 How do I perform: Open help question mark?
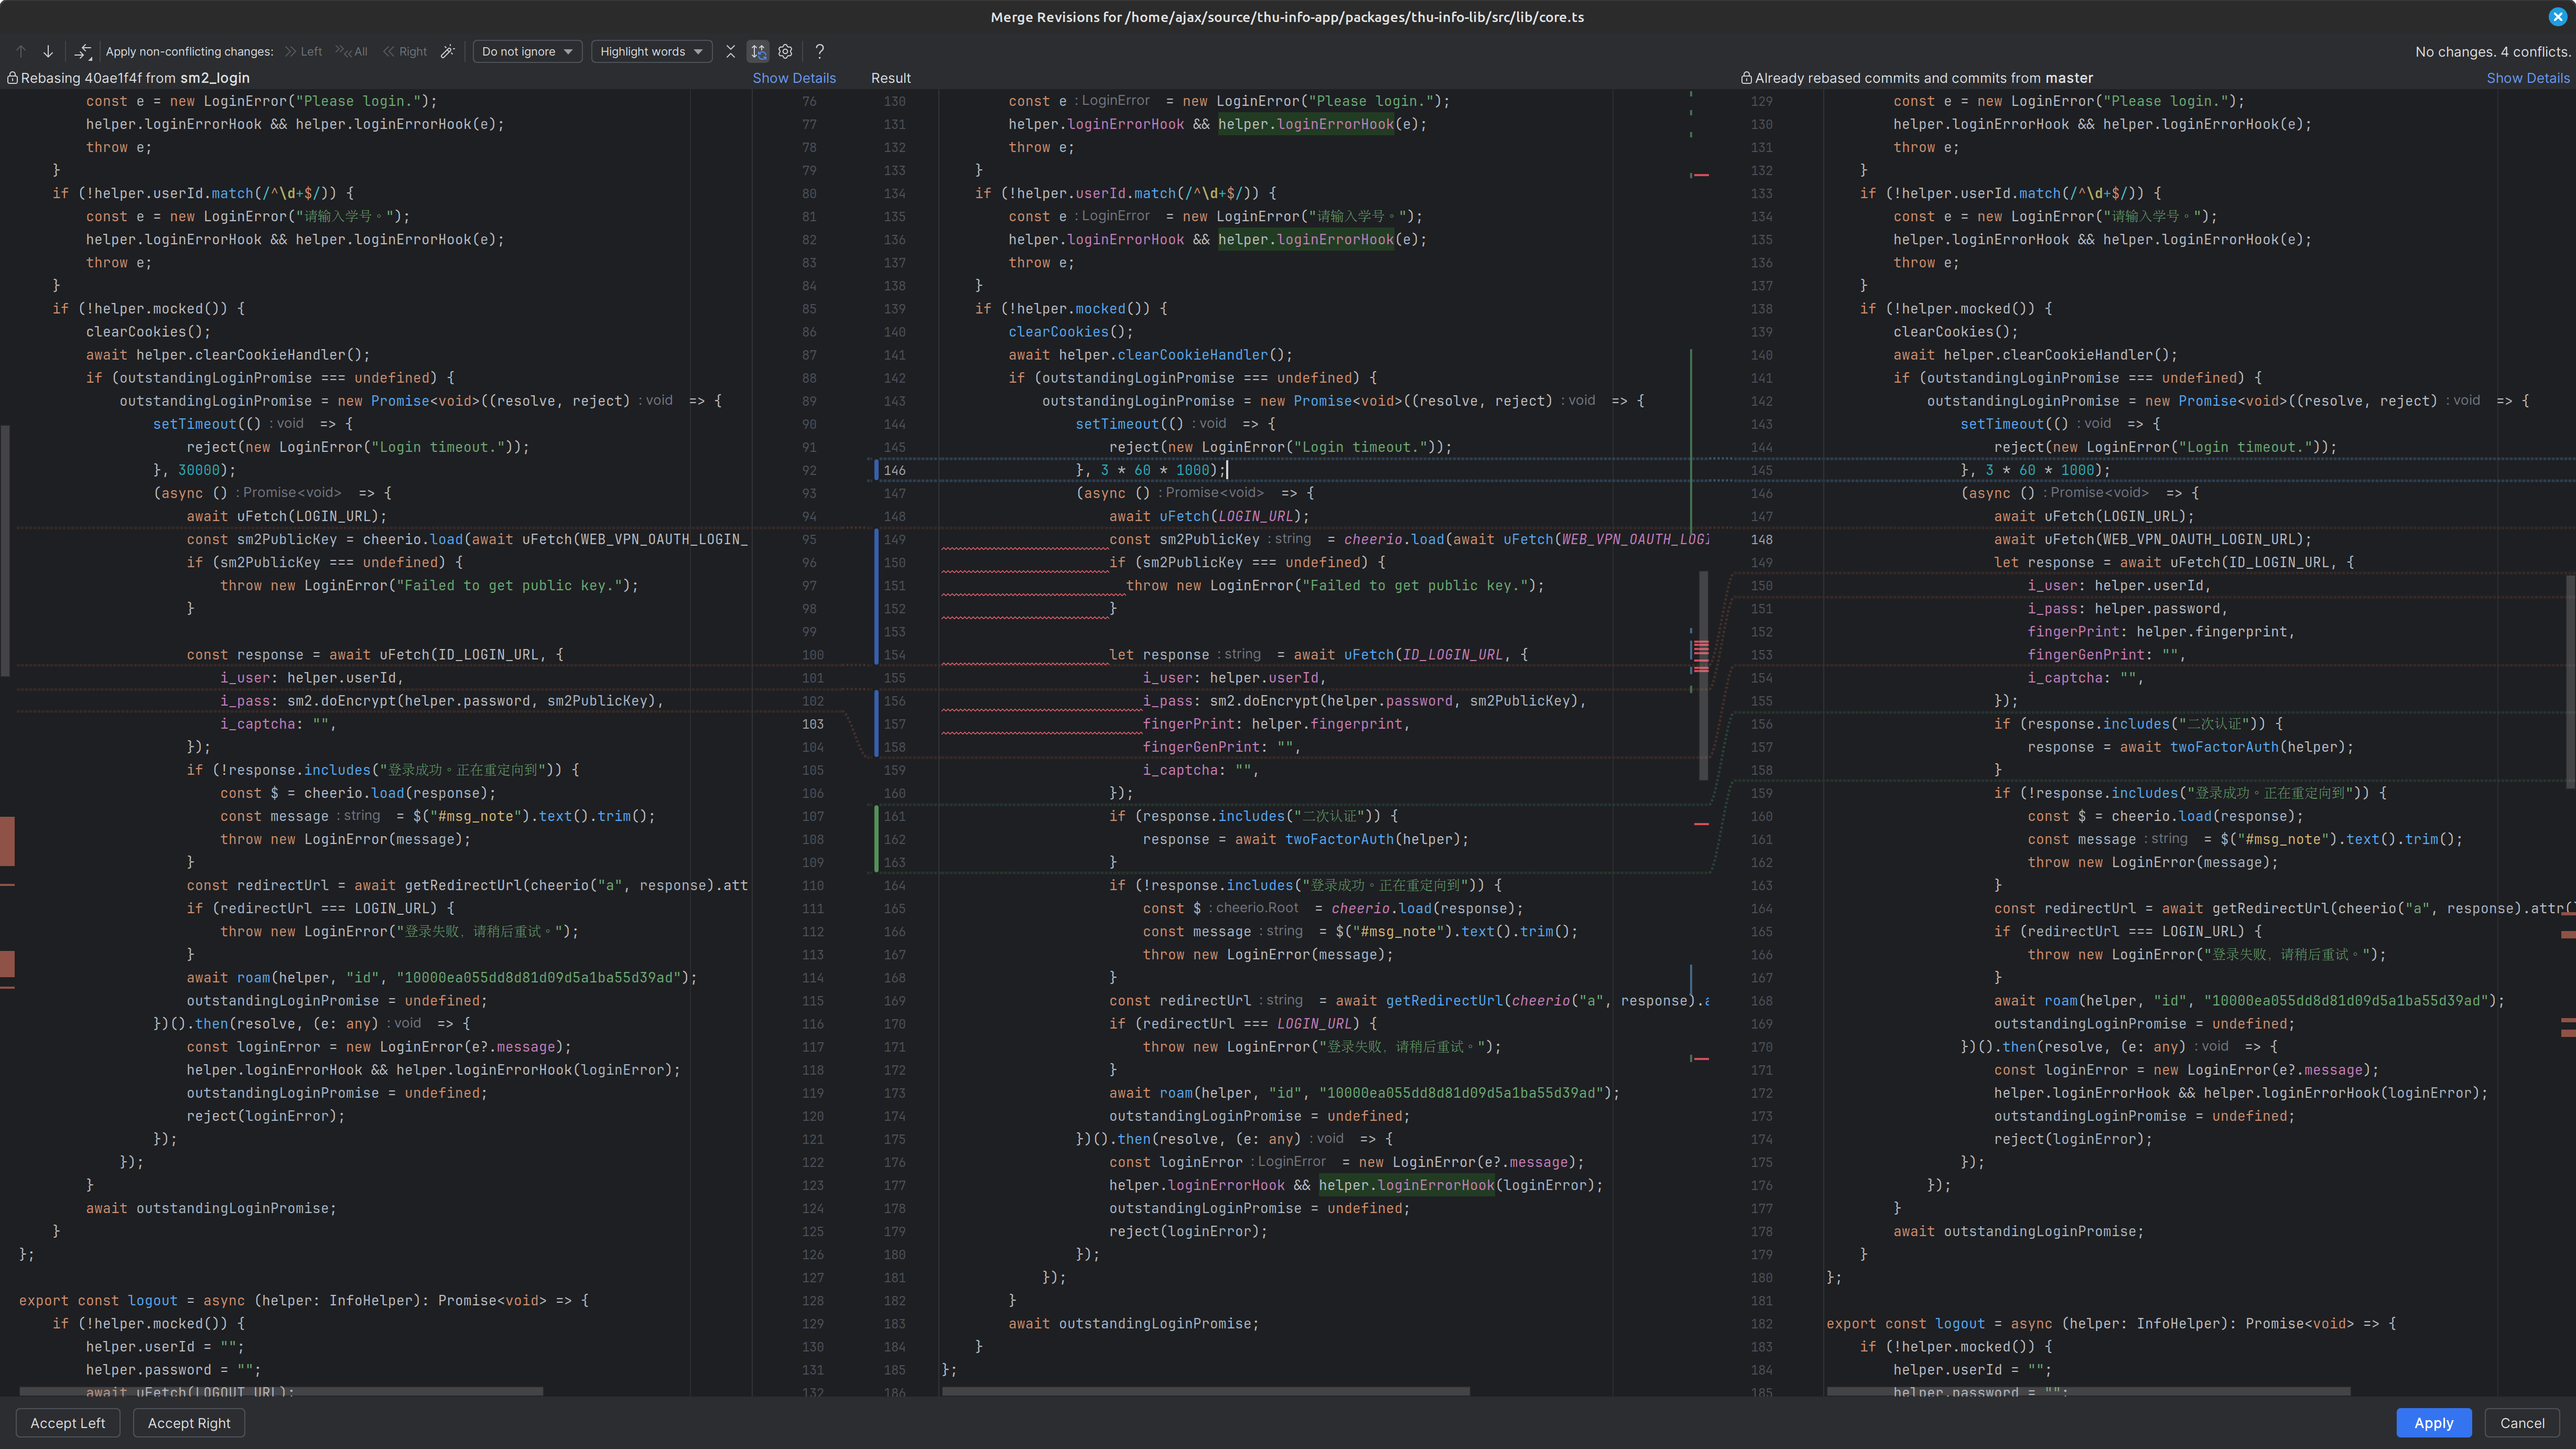[x=820, y=51]
